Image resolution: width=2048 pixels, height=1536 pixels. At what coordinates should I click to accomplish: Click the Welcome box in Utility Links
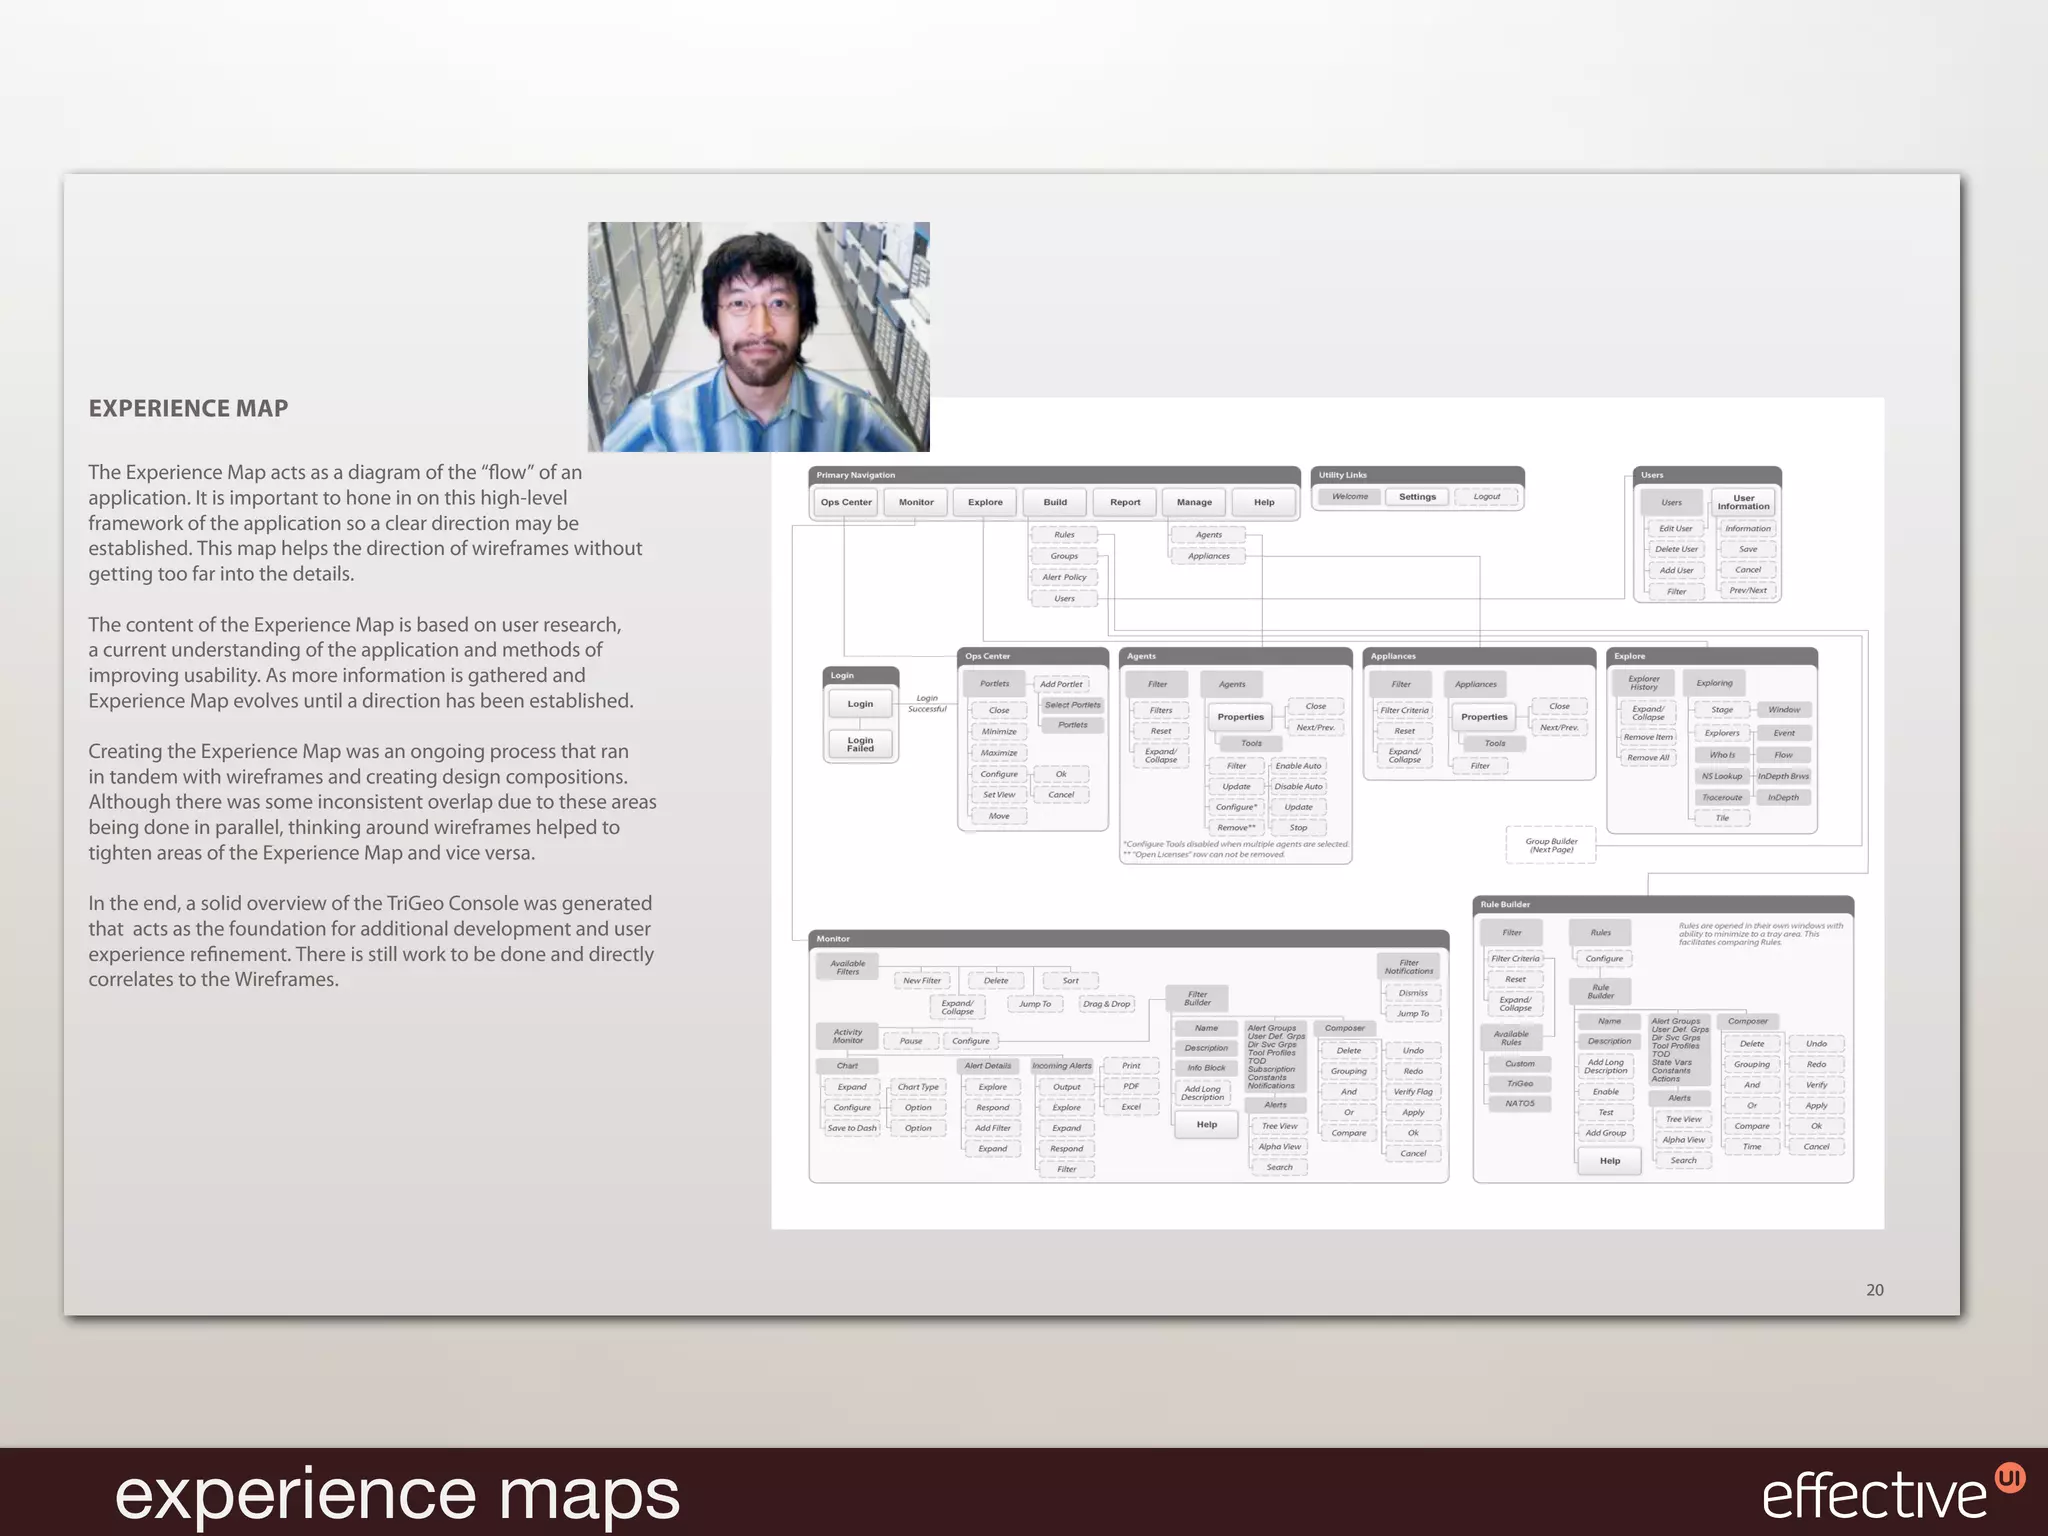1350,497
